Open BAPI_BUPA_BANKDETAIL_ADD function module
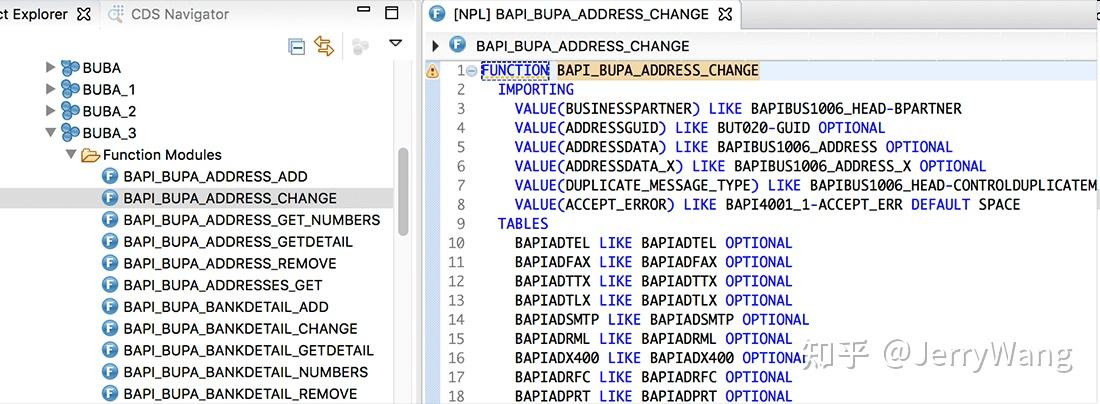Screen dimensions: 1100x404 [x=226, y=307]
